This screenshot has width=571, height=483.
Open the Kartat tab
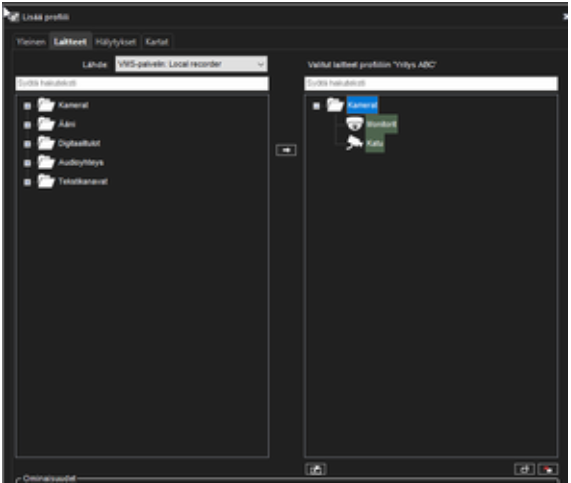[x=157, y=42]
